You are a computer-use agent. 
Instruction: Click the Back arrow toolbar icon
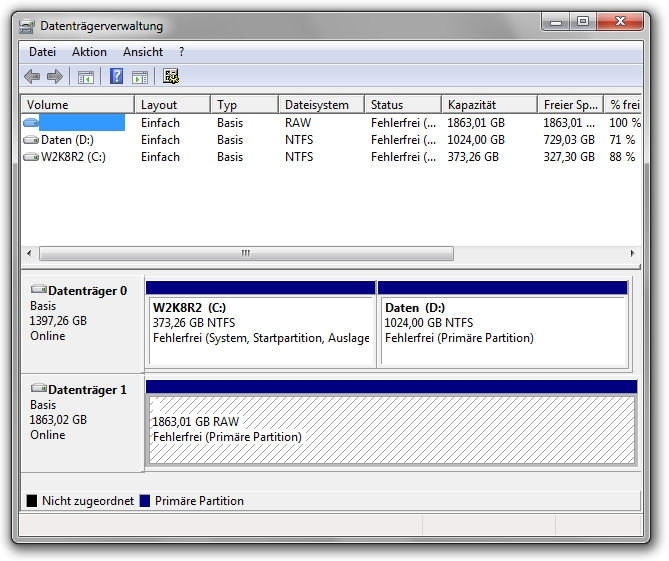(x=32, y=76)
